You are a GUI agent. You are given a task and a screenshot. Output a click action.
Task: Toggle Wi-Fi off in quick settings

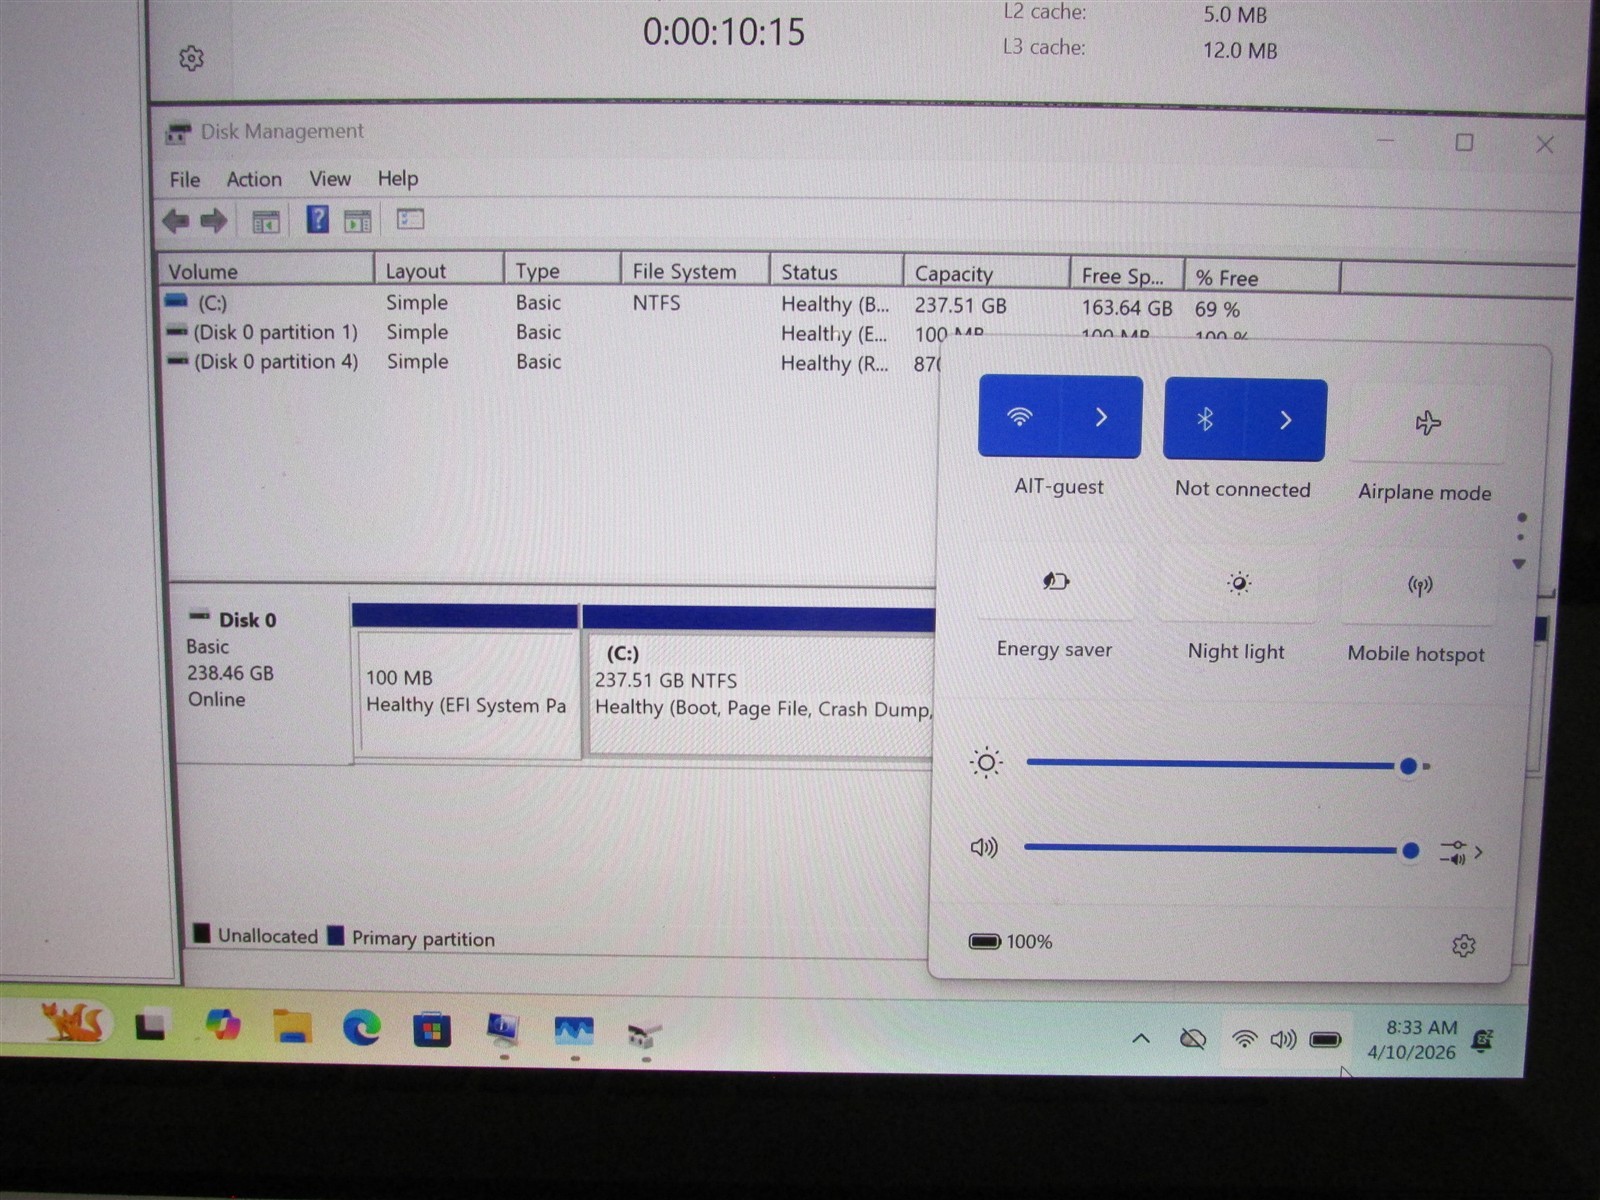1018,417
